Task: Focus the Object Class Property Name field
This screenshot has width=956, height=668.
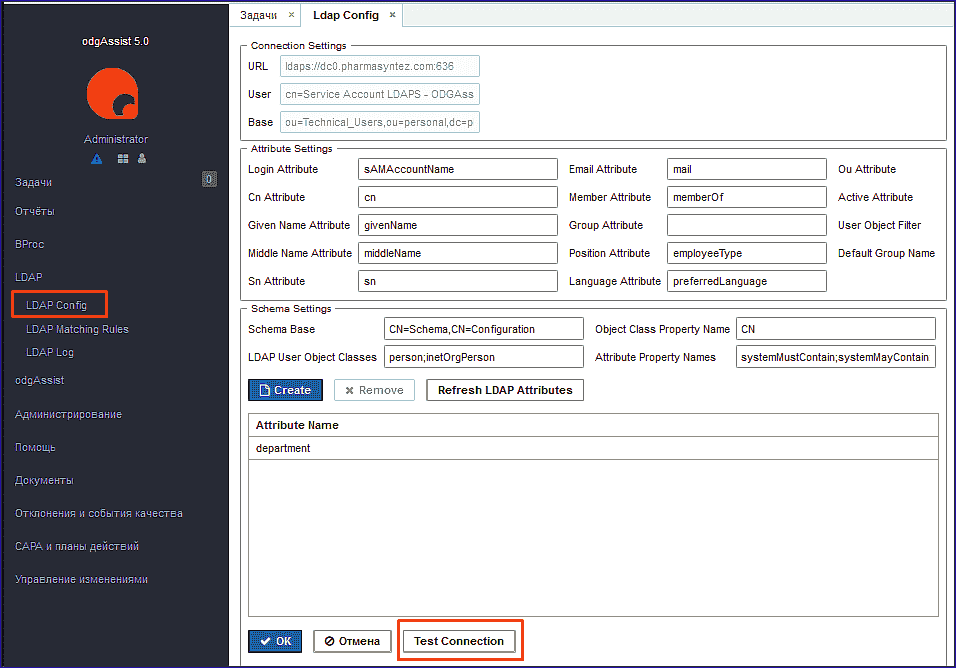Action: (x=835, y=329)
